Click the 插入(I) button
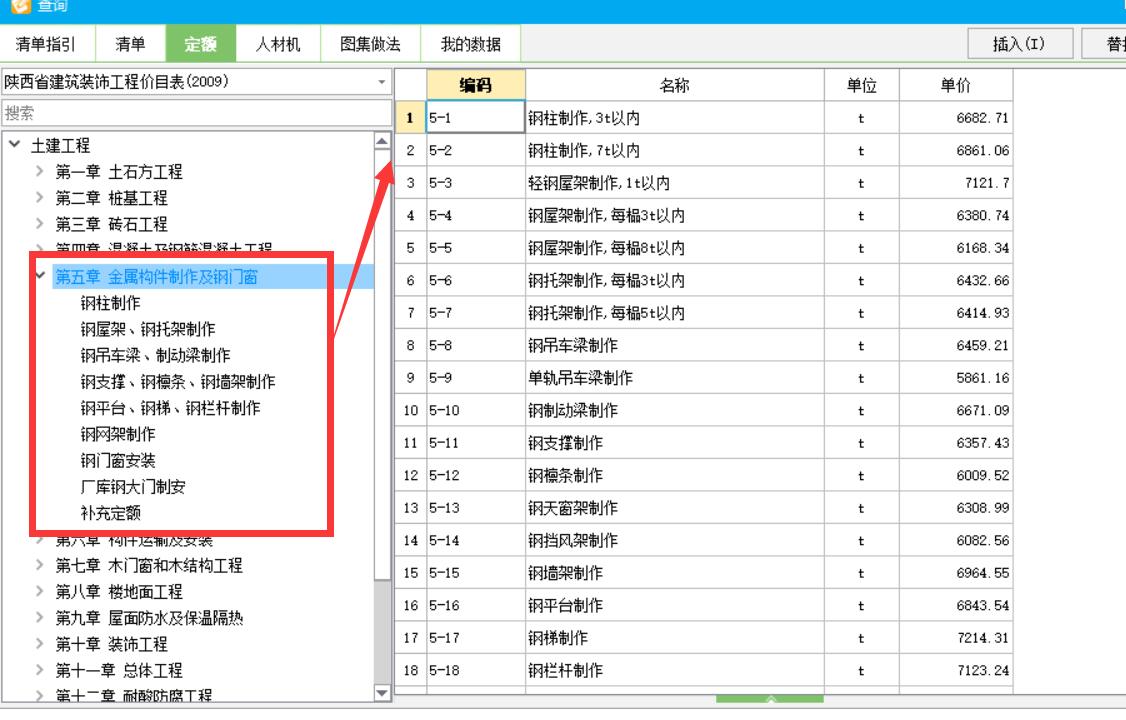 pos(1020,44)
